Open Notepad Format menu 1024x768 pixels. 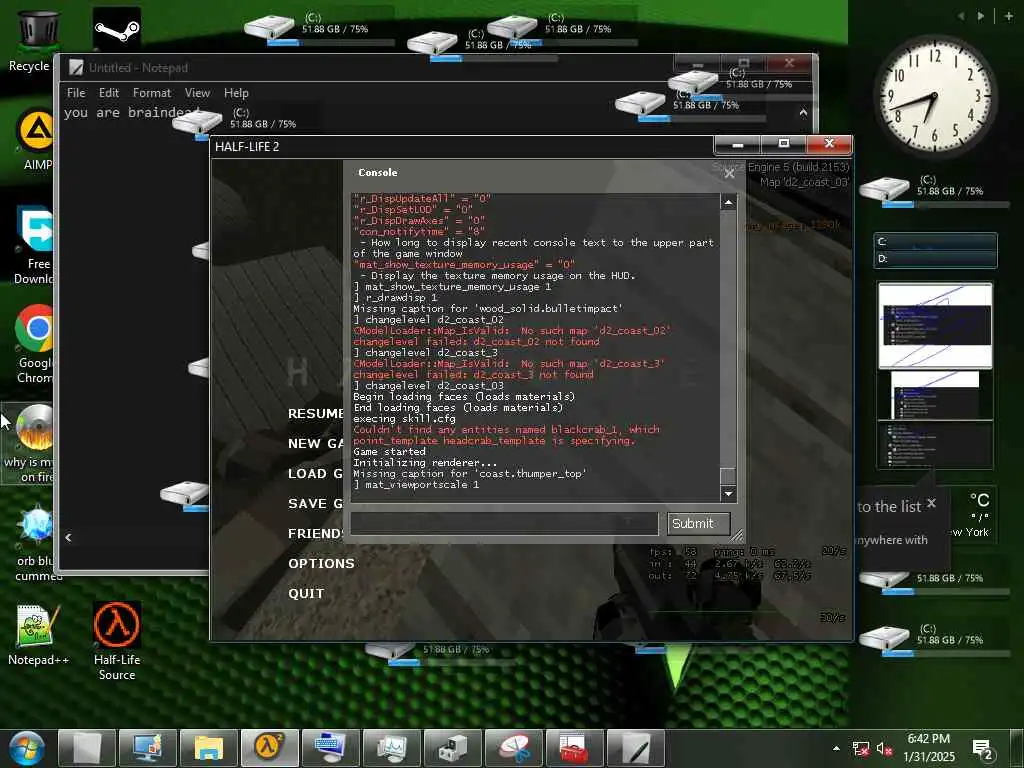pyautogui.click(x=152, y=93)
